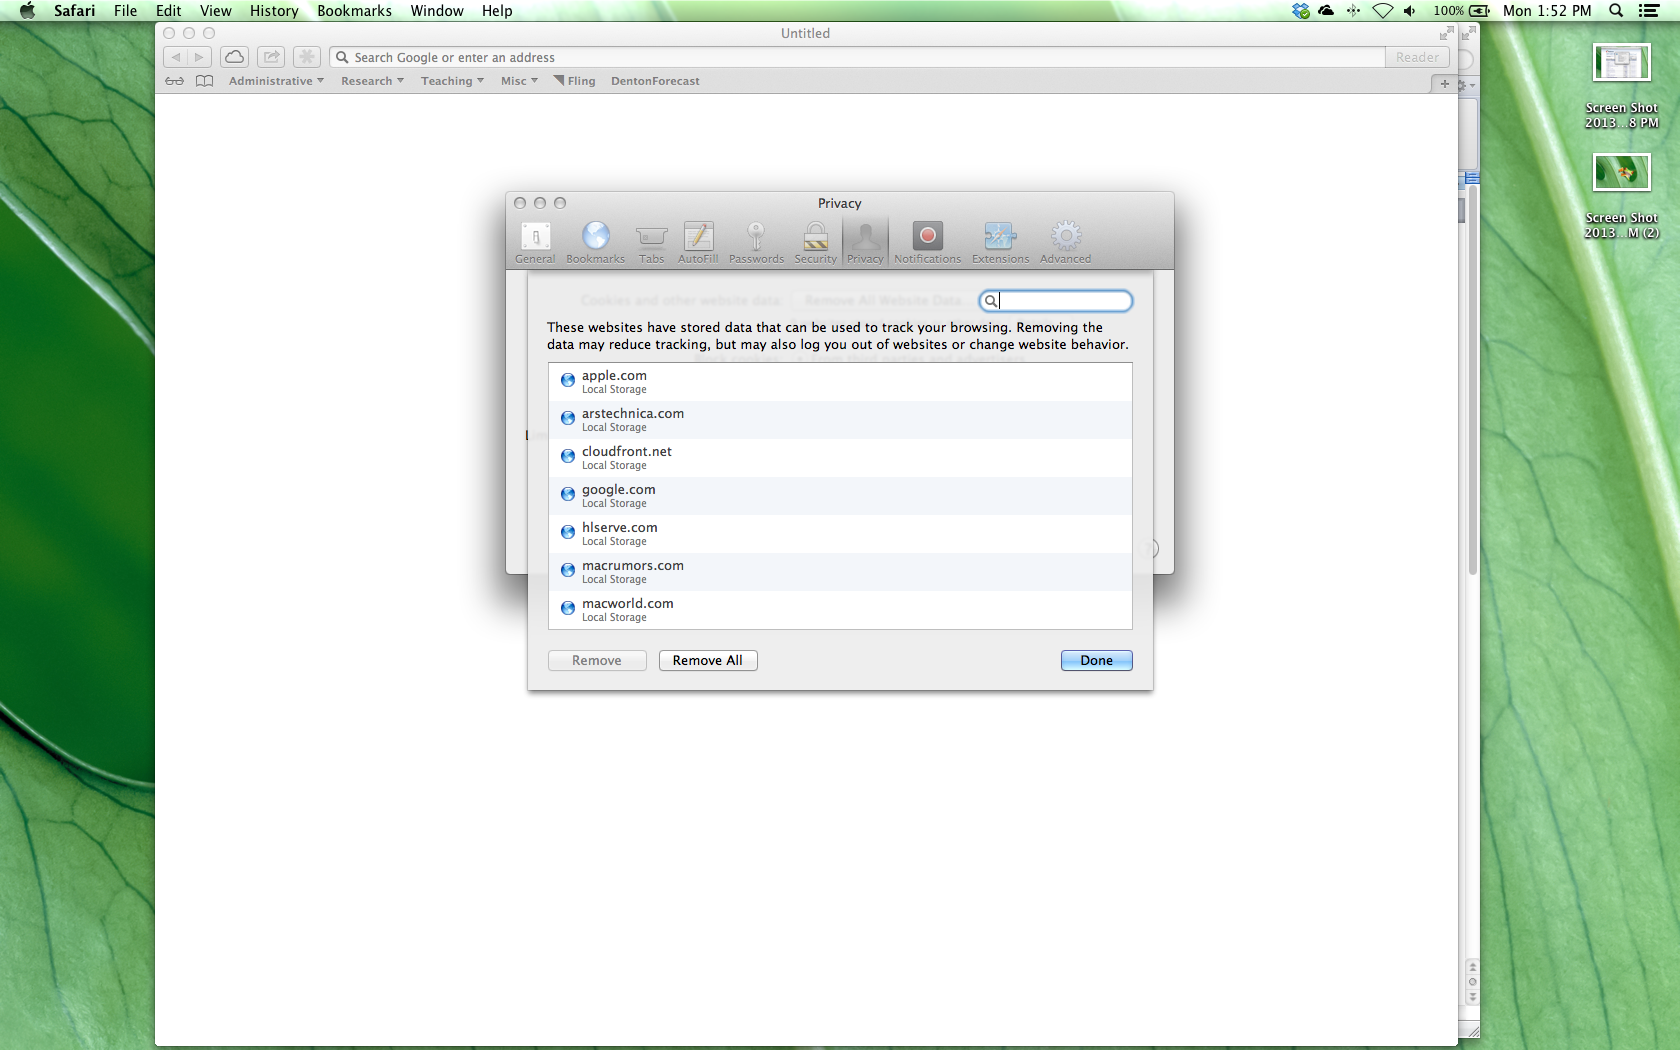Select google.com in website data list
The height and width of the screenshot is (1050, 1680).
click(x=840, y=496)
